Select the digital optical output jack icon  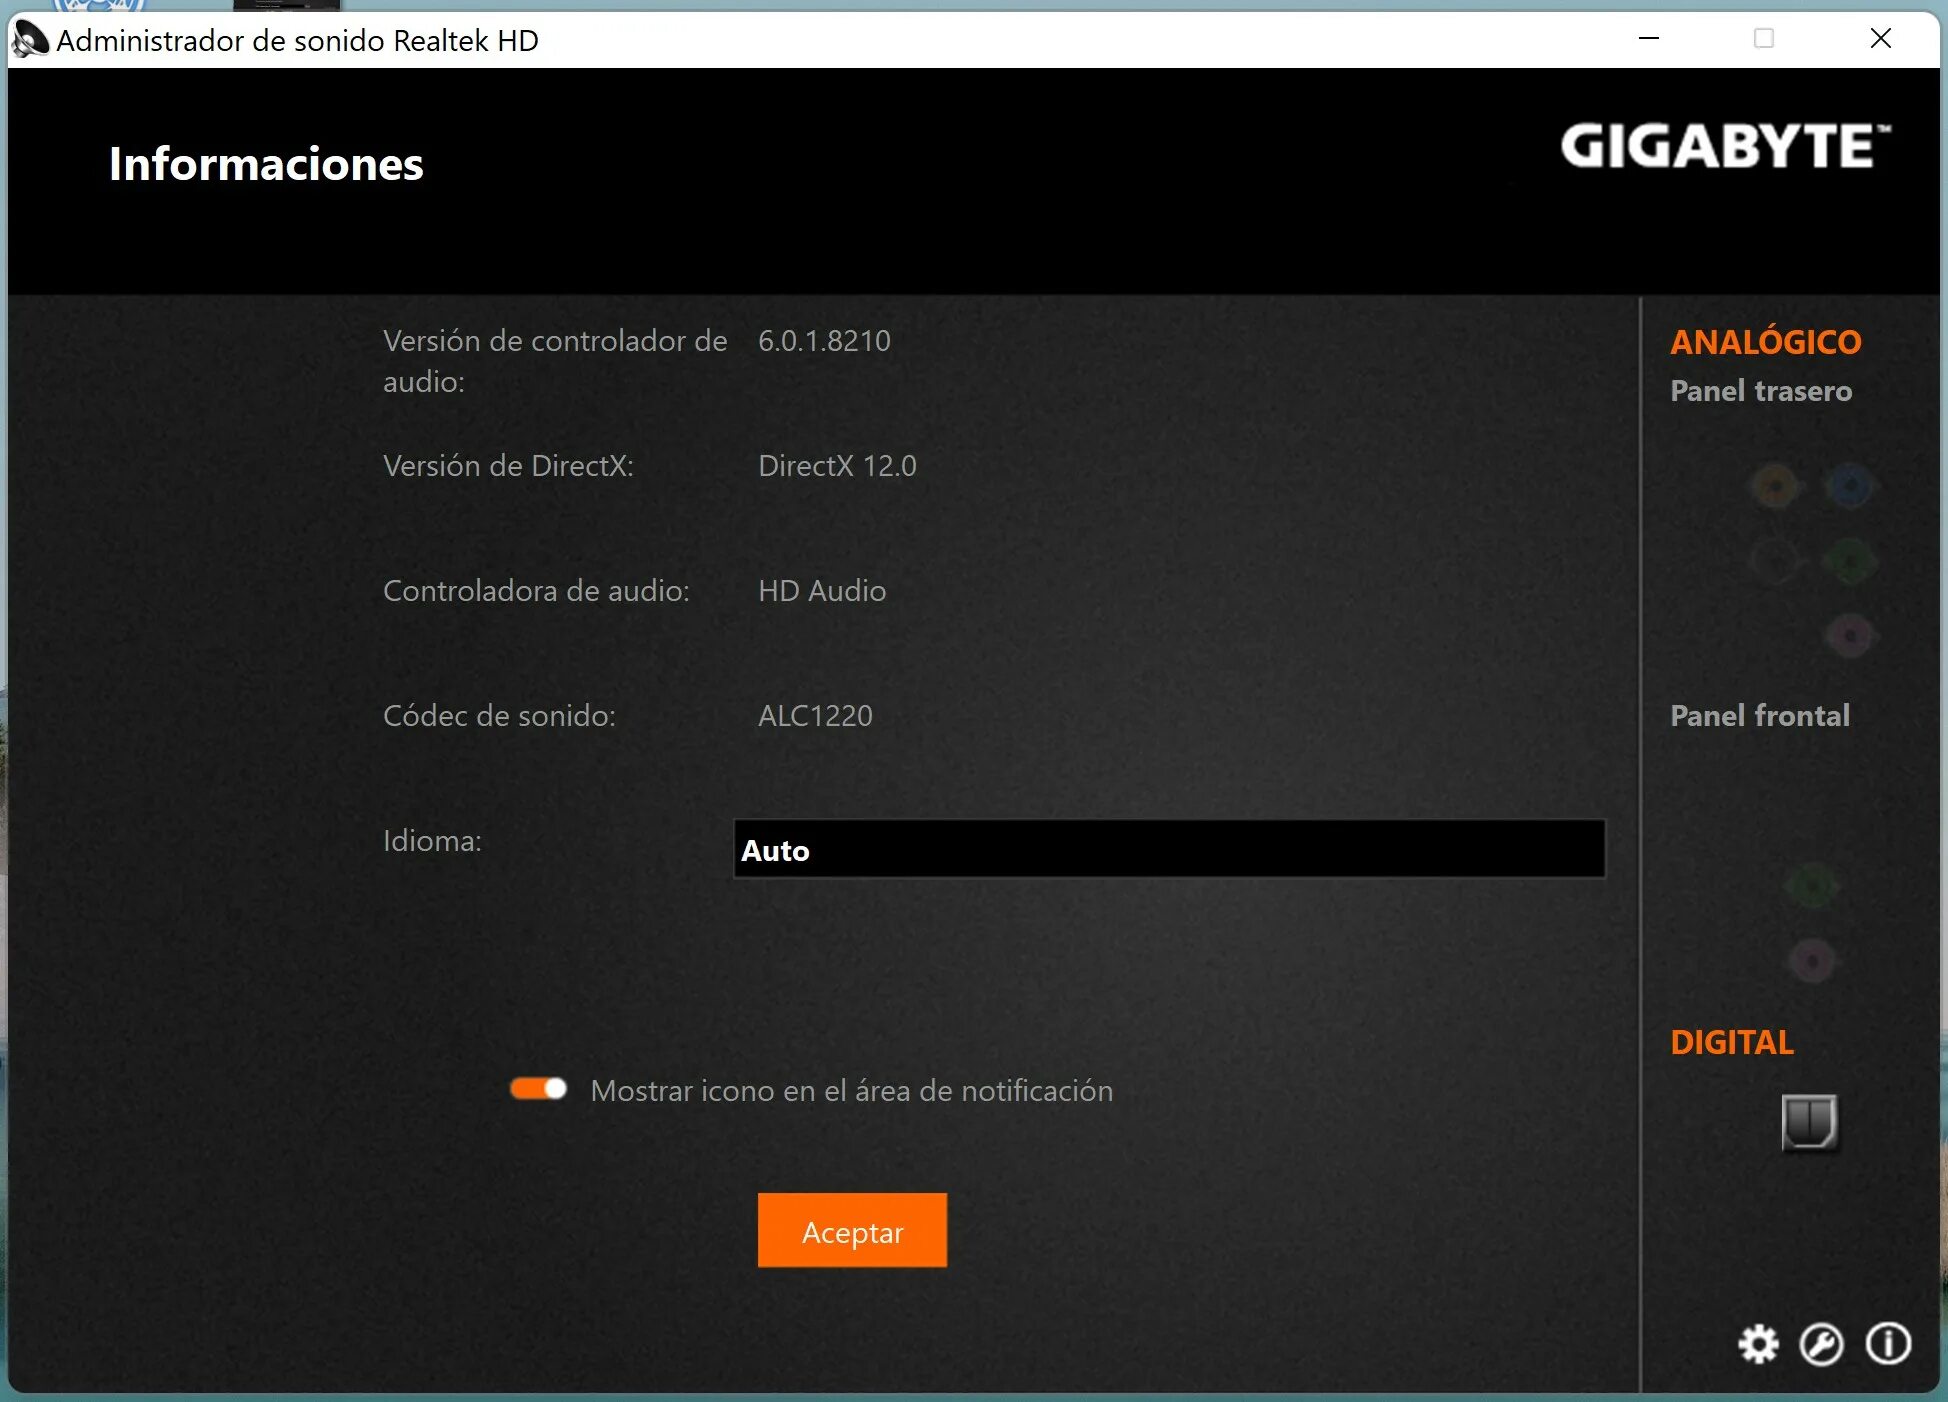[1809, 1122]
